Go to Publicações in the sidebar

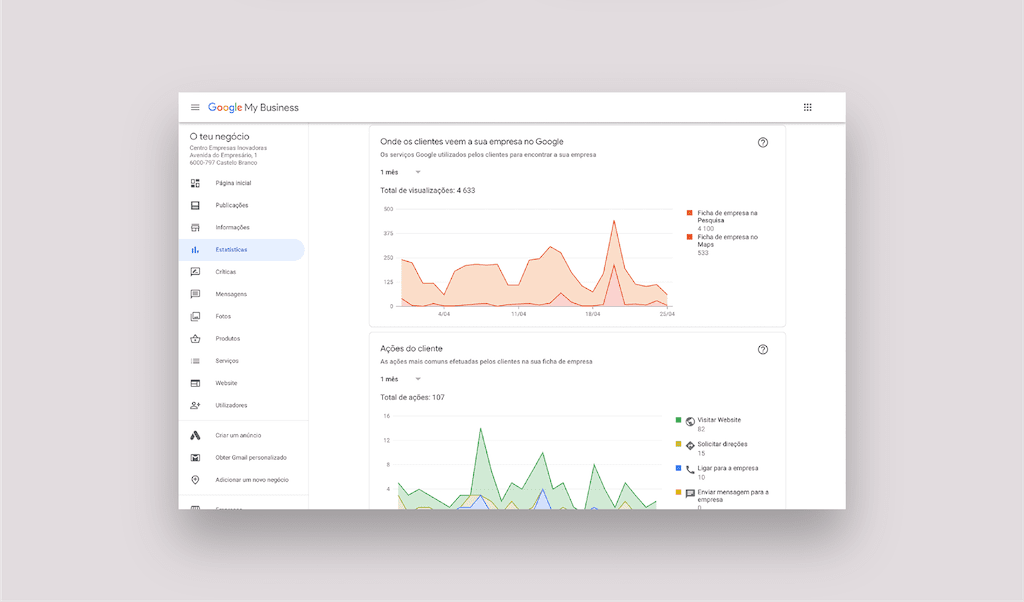tap(232, 205)
